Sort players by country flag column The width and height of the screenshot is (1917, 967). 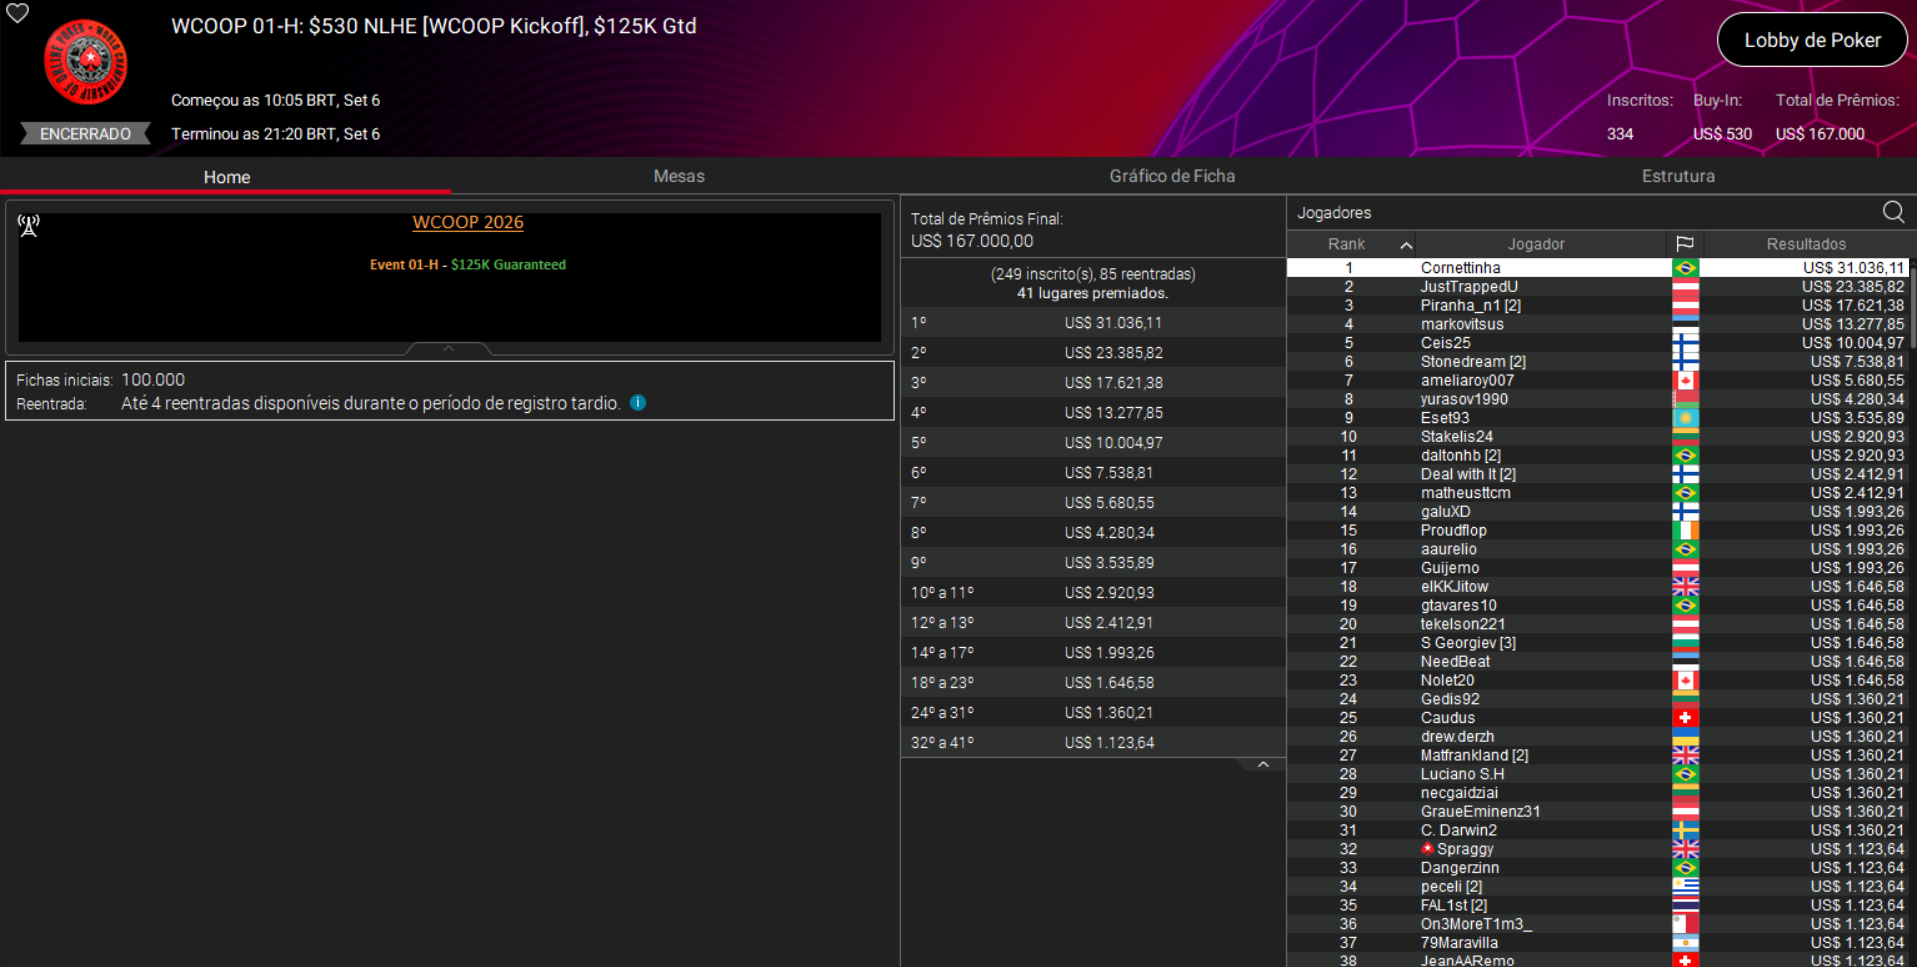tap(1685, 244)
